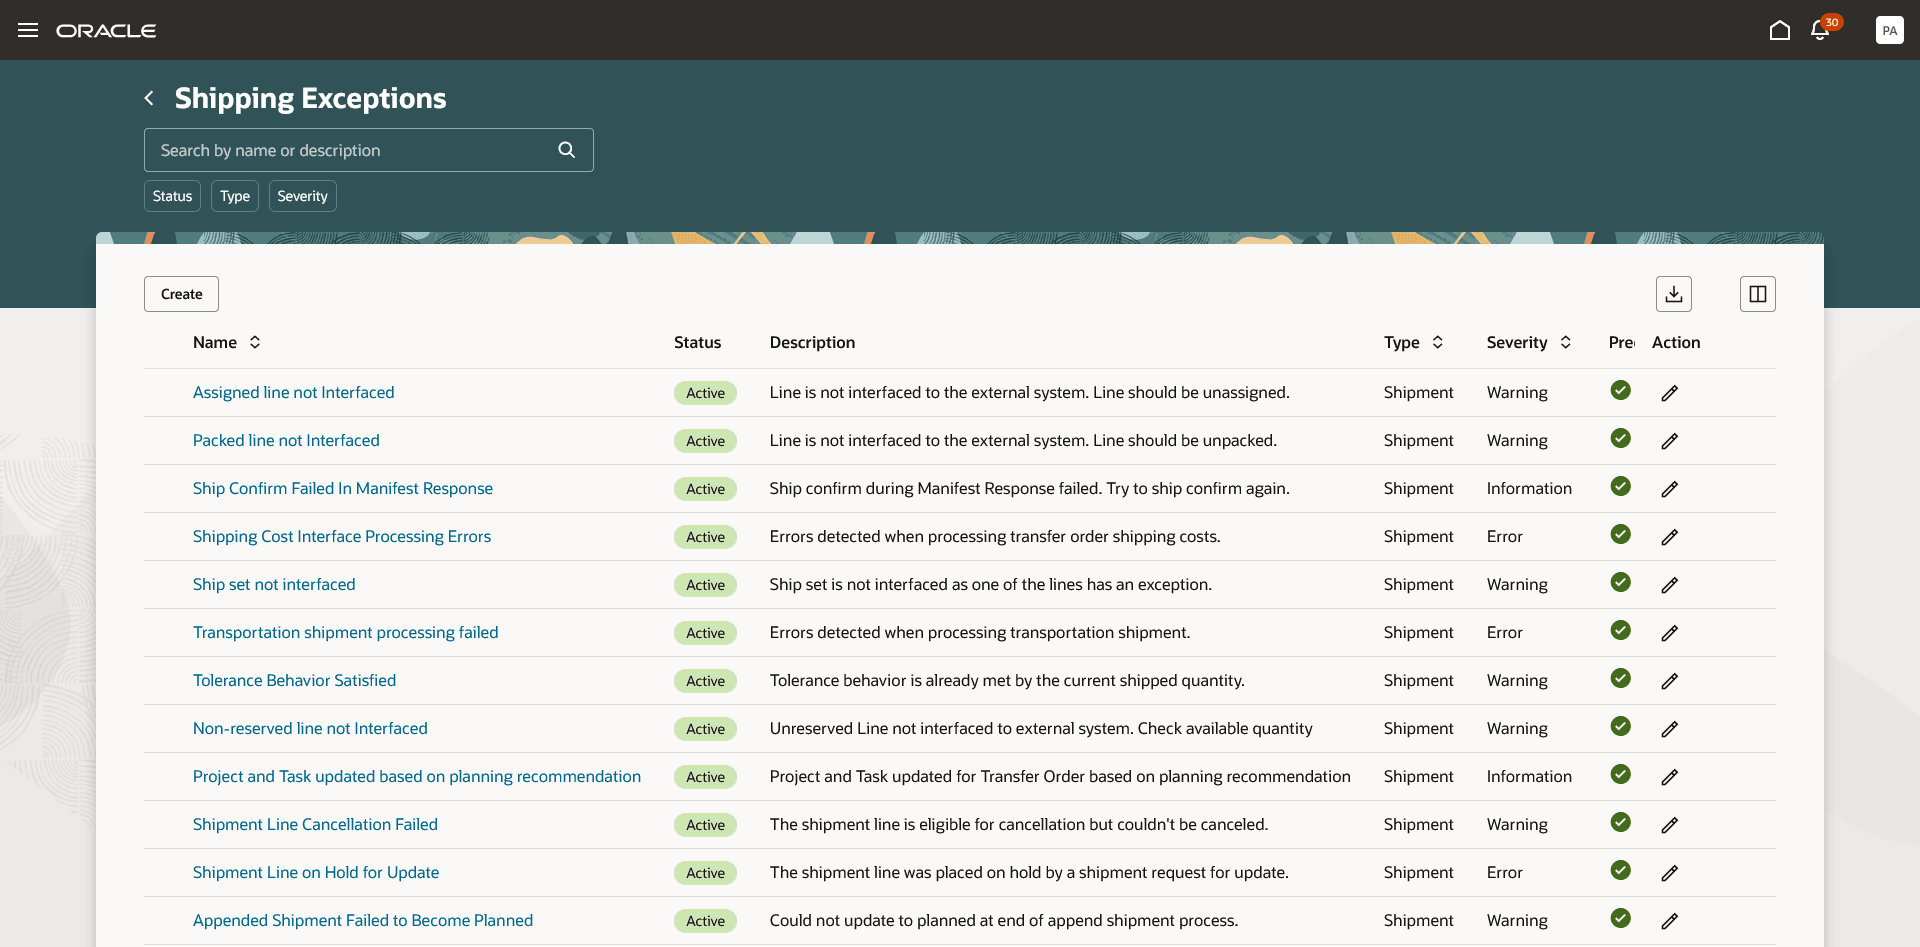Focus the search by name or description field
Viewport: 1920px width, 947px height.
coord(350,150)
